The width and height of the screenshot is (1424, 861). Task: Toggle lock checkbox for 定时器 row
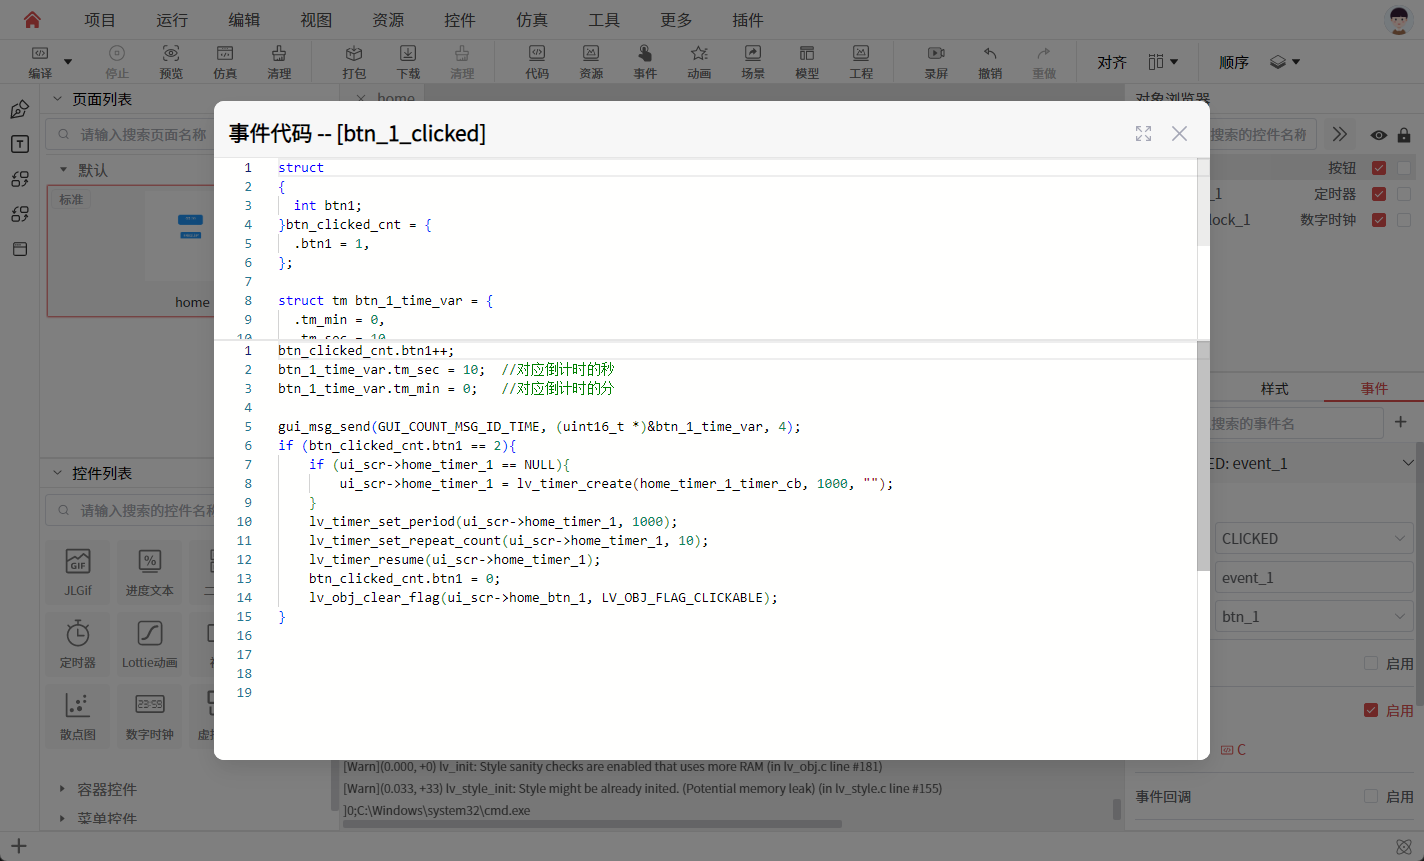1404,194
